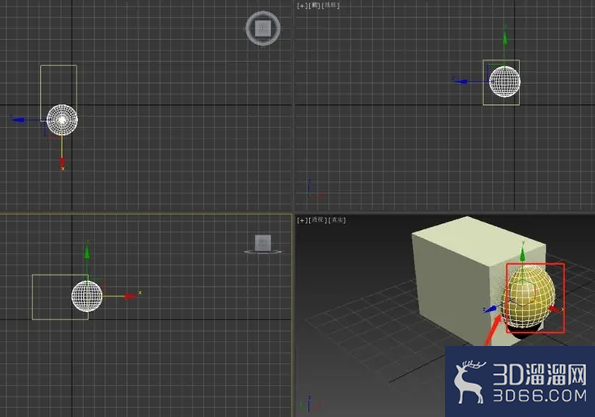Click the ViewCube in the top viewport
The width and height of the screenshot is (595, 417).
point(263,28)
